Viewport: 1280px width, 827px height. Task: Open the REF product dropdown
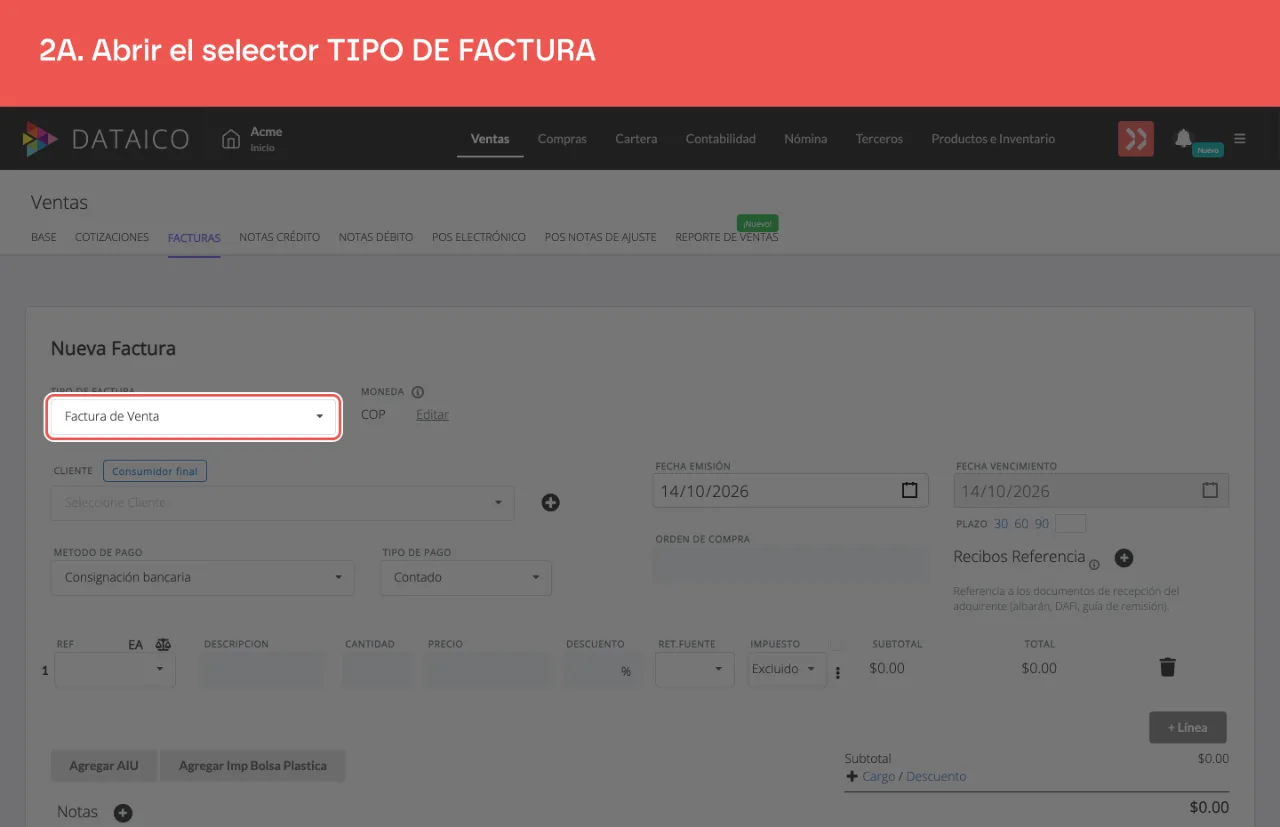point(115,670)
